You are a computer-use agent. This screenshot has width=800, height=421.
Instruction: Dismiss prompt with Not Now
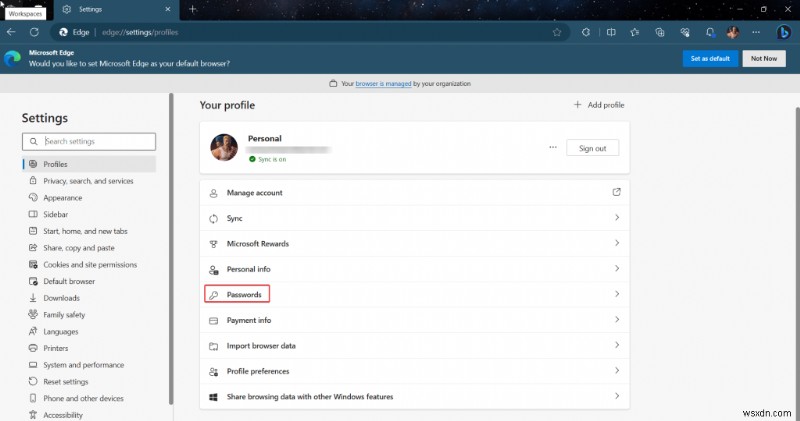point(764,59)
